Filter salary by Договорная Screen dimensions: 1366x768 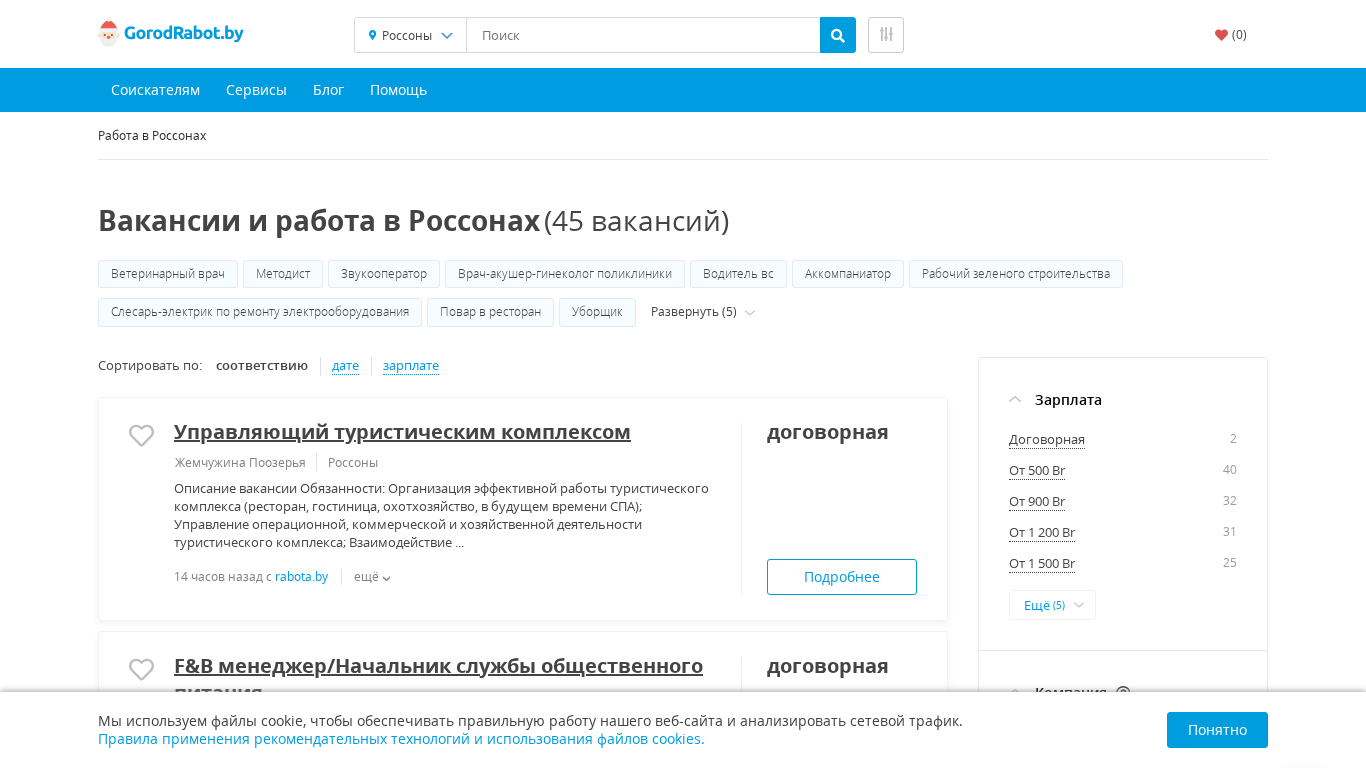pyautogui.click(x=1047, y=440)
